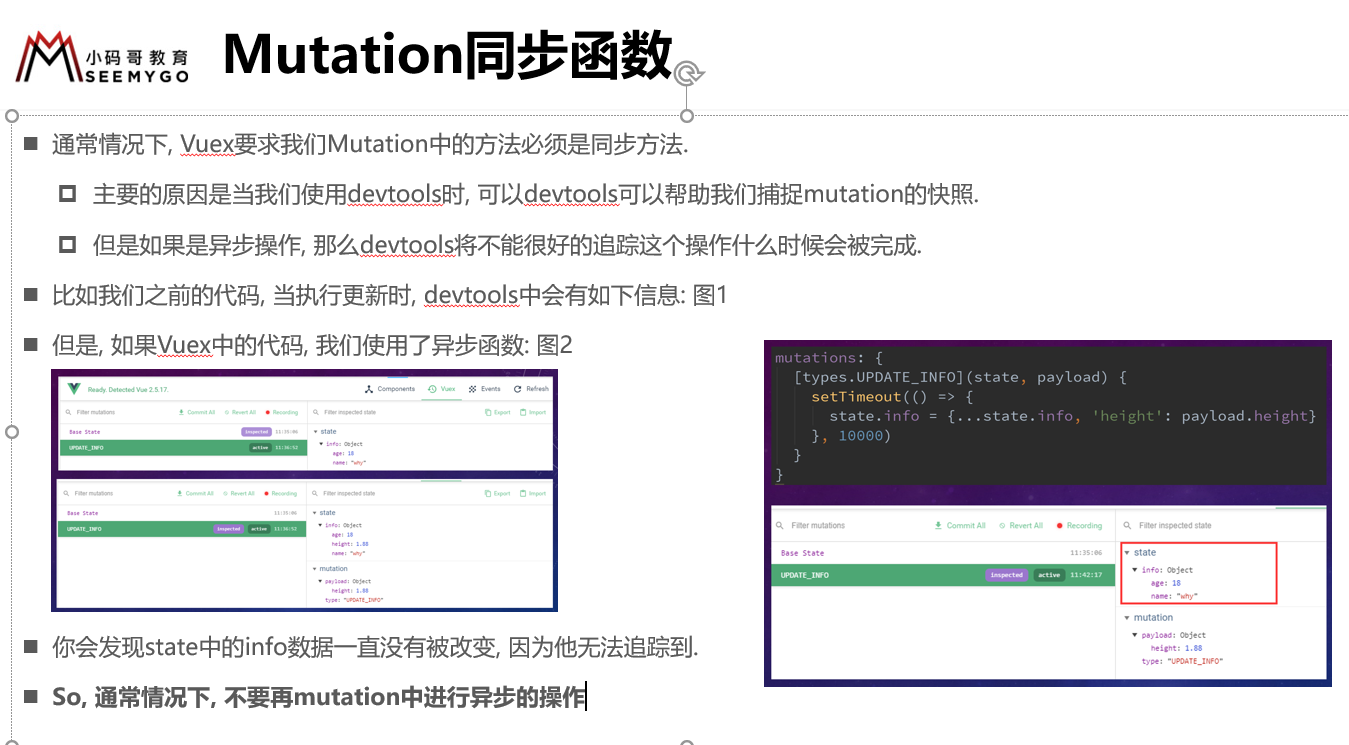Click the }, 10000) code line

(851, 436)
